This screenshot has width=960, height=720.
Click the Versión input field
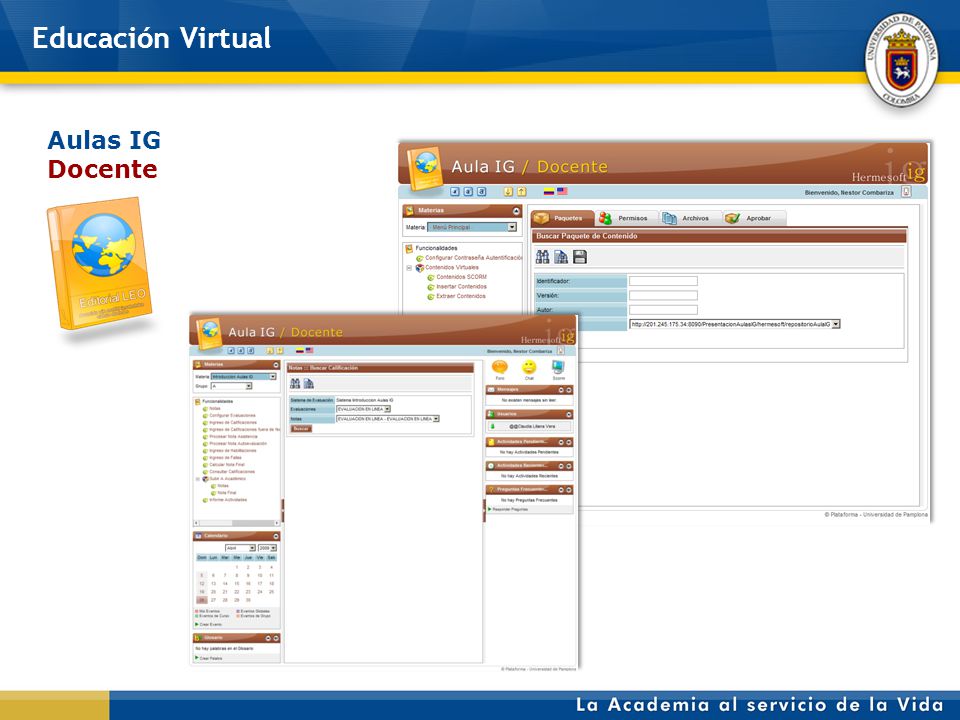[663, 296]
